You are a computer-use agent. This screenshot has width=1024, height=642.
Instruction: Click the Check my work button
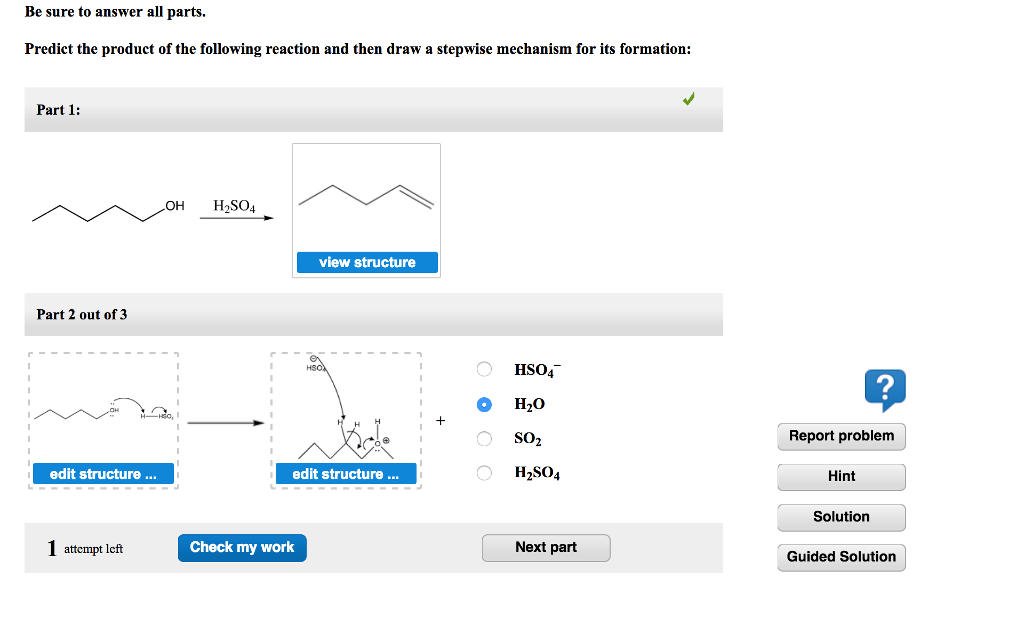pos(242,547)
